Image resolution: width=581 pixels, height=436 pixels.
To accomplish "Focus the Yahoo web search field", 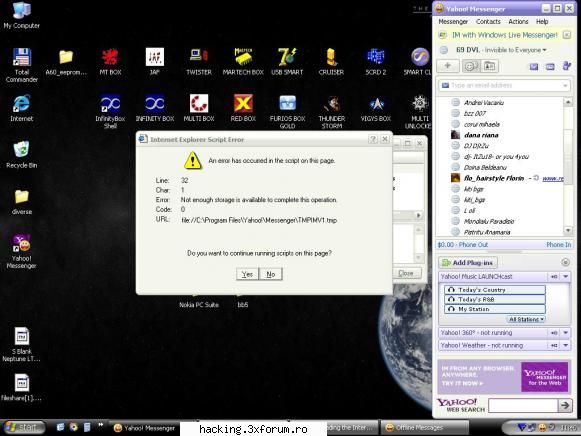I will click(523, 405).
